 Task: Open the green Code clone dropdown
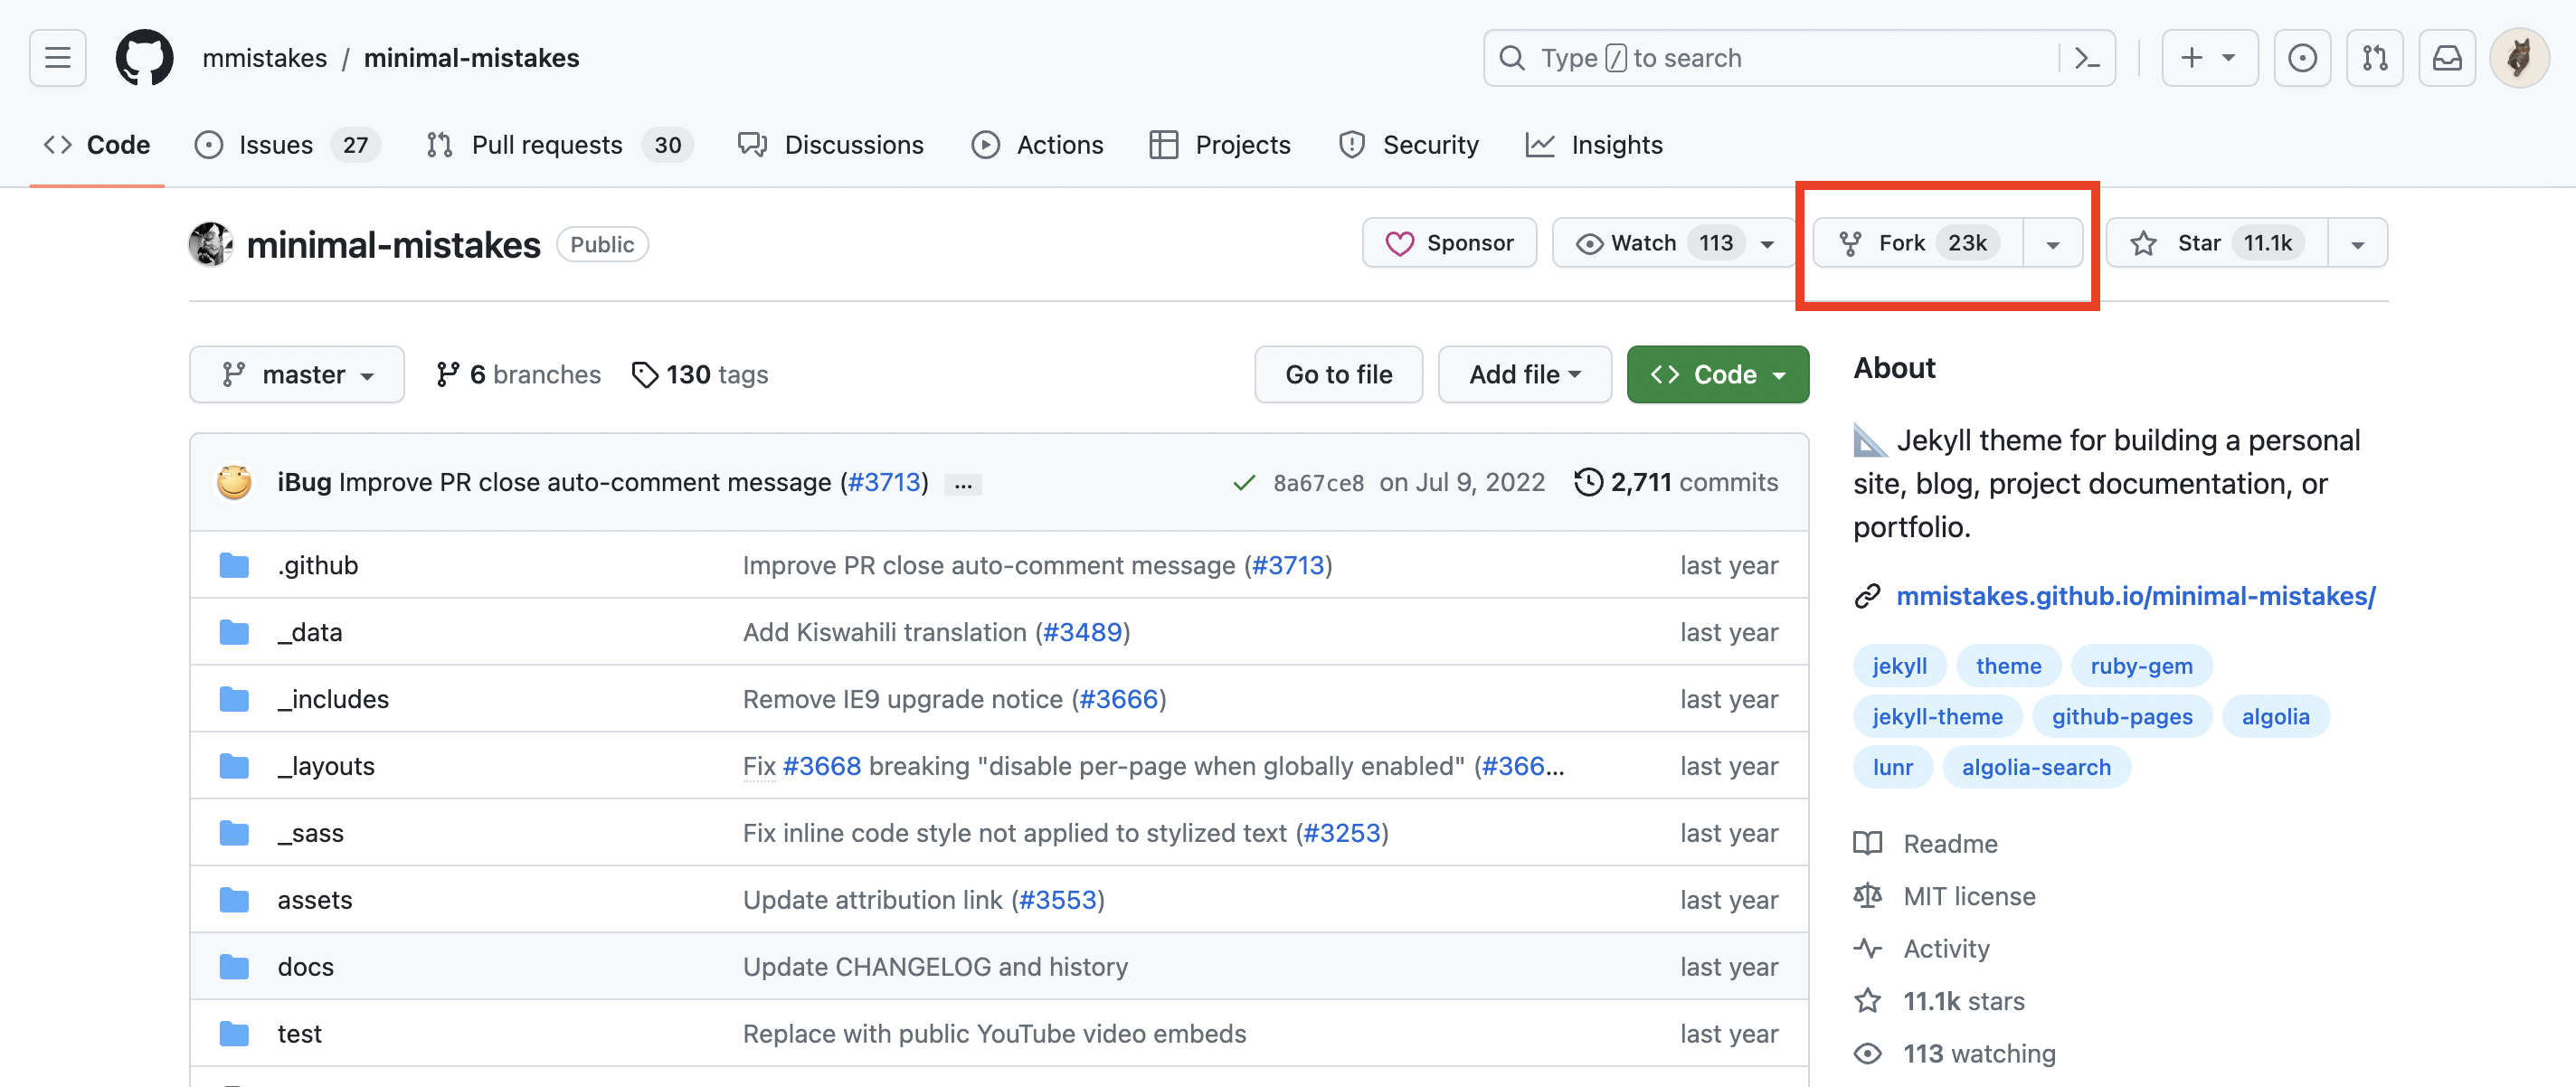point(1717,374)
